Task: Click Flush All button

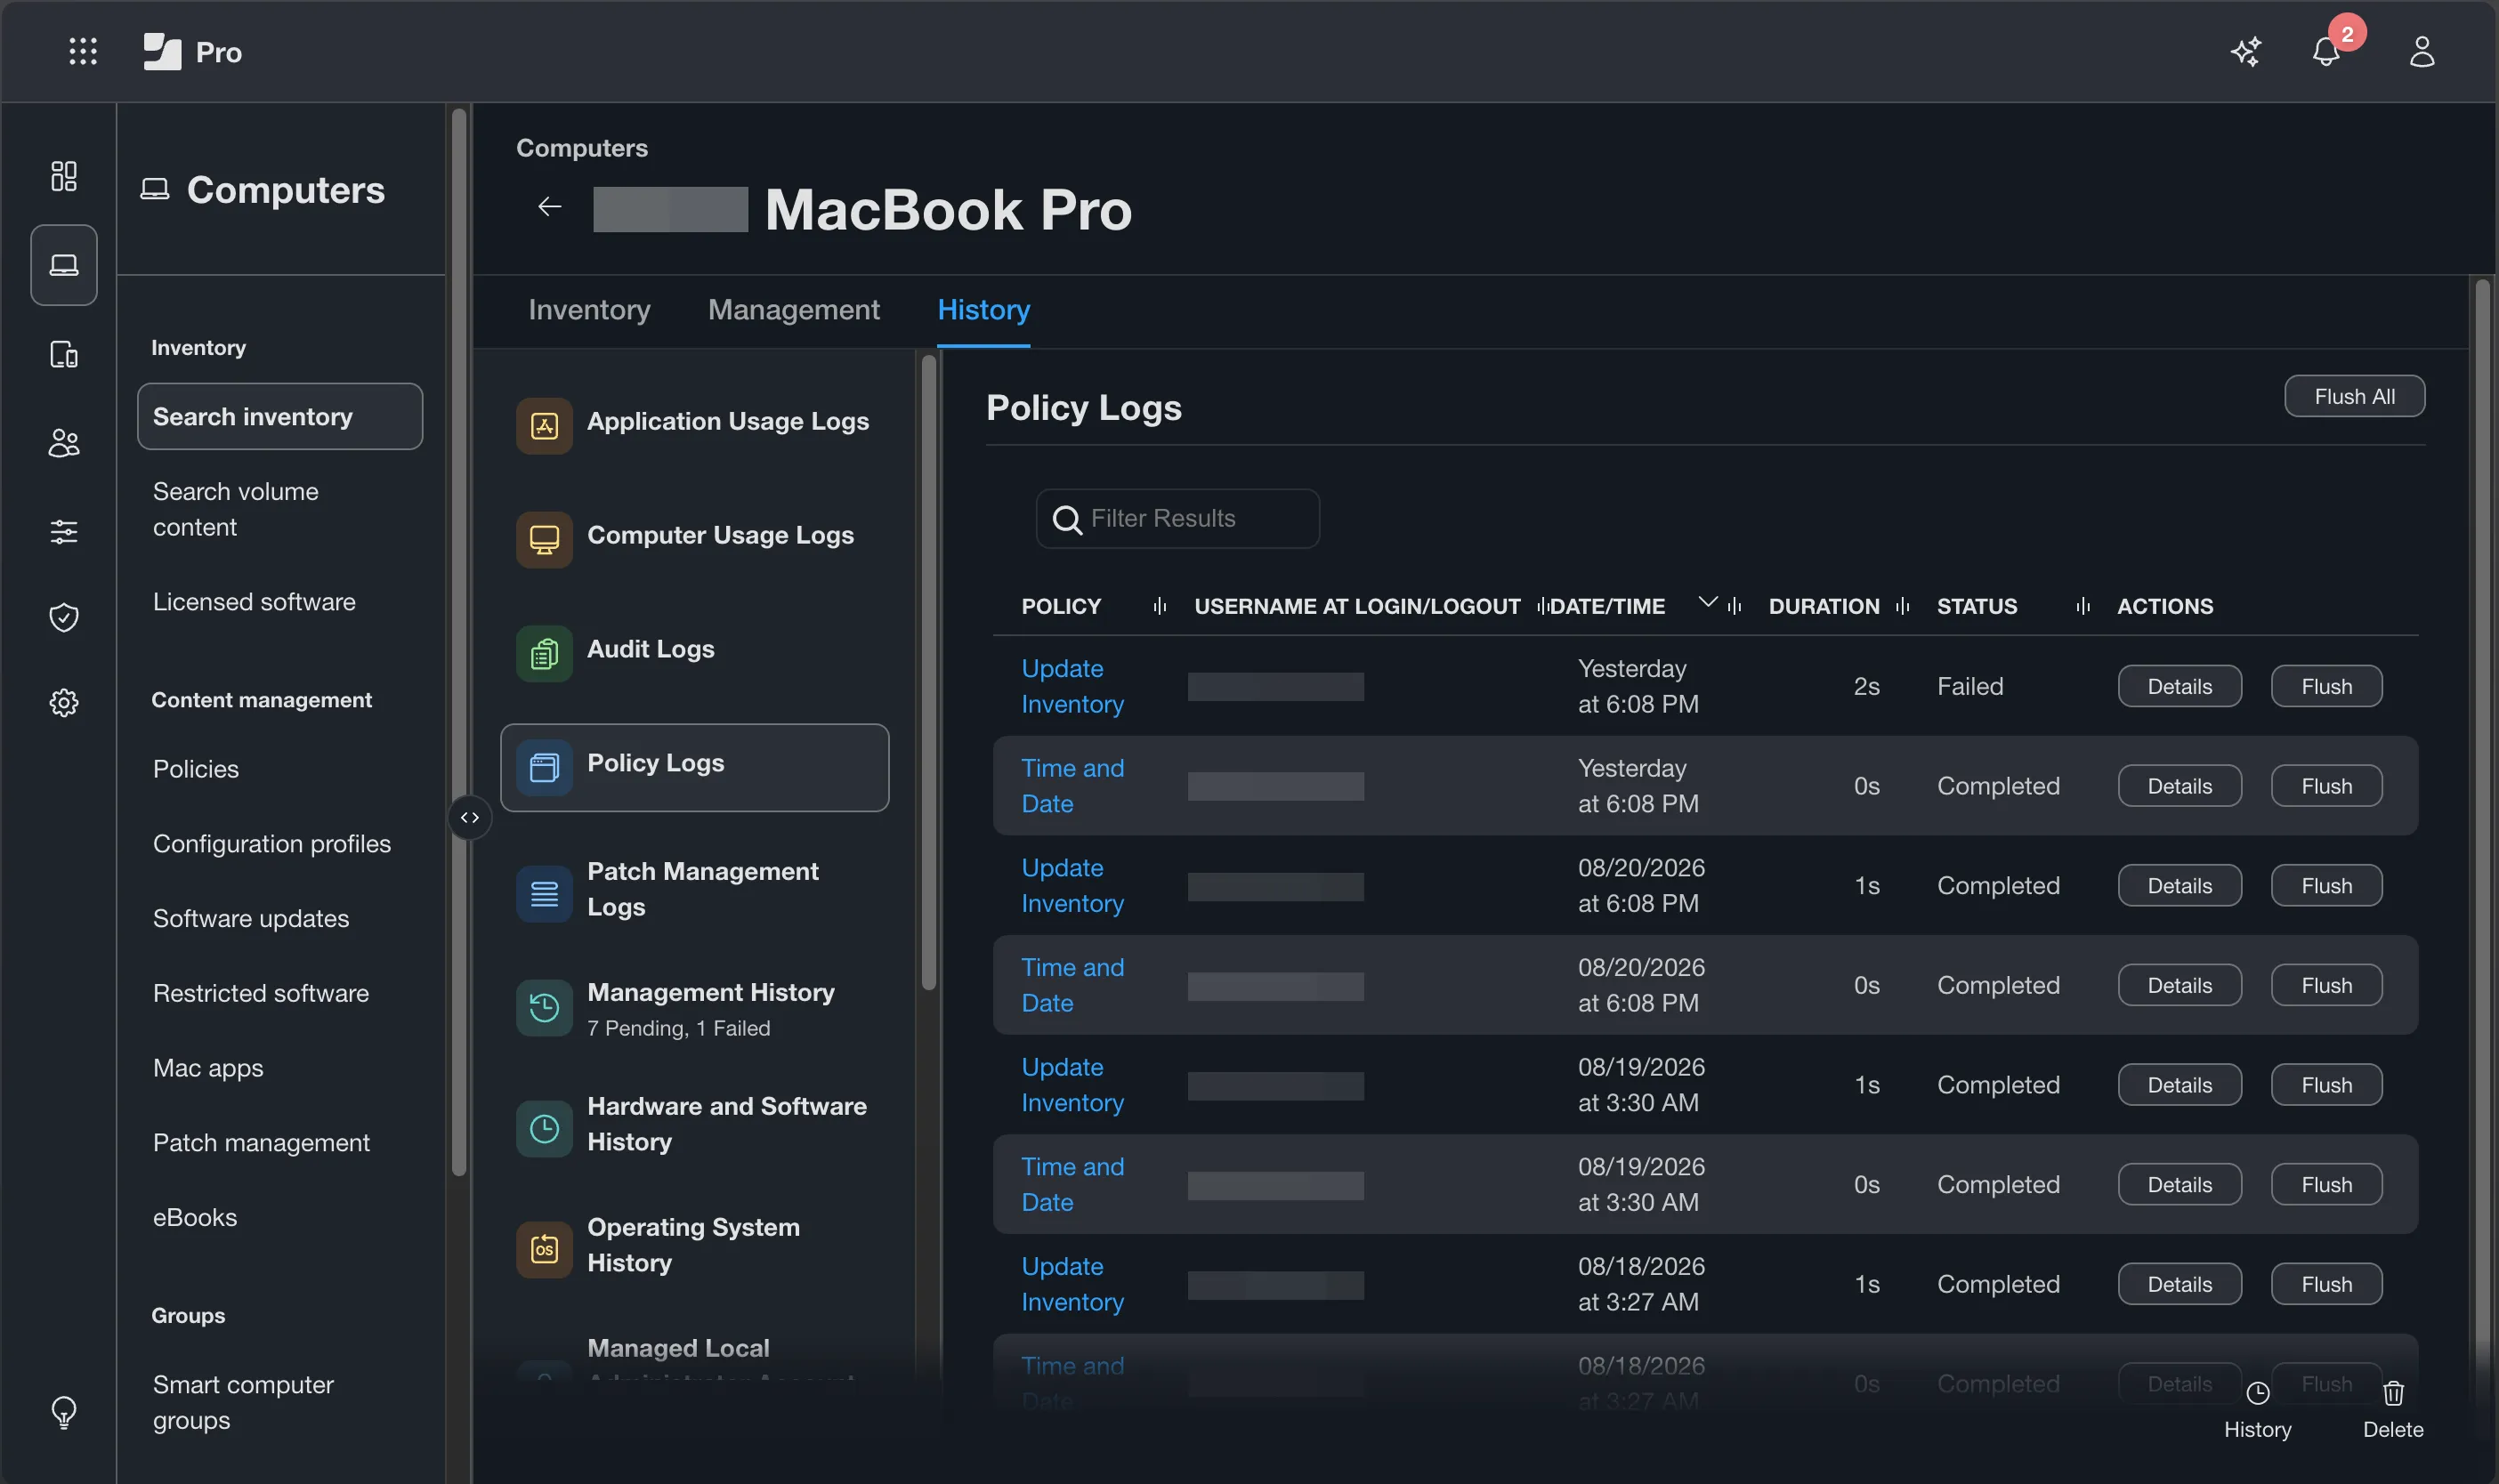Action: point(2354,397)
